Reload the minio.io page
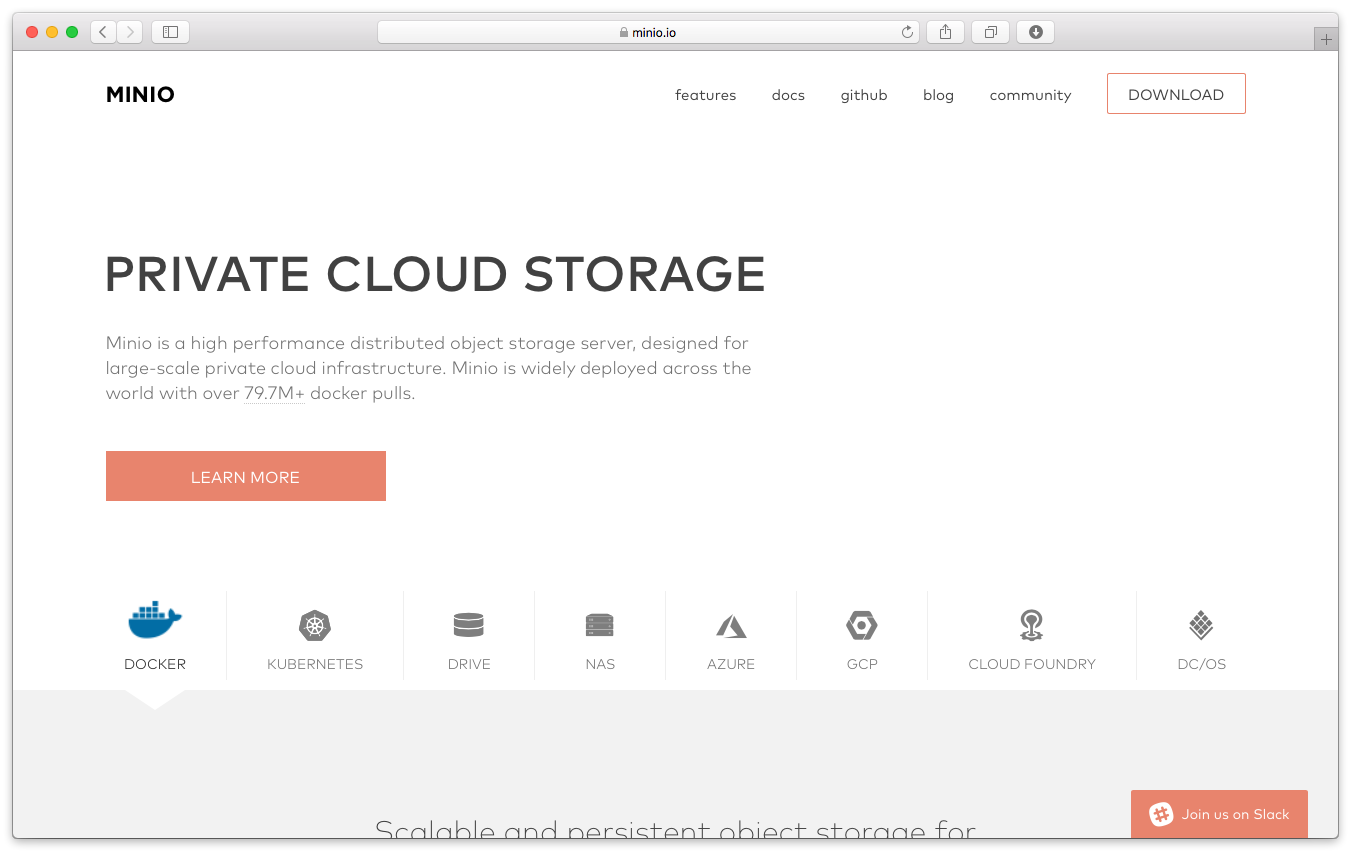 click(907, 32)
